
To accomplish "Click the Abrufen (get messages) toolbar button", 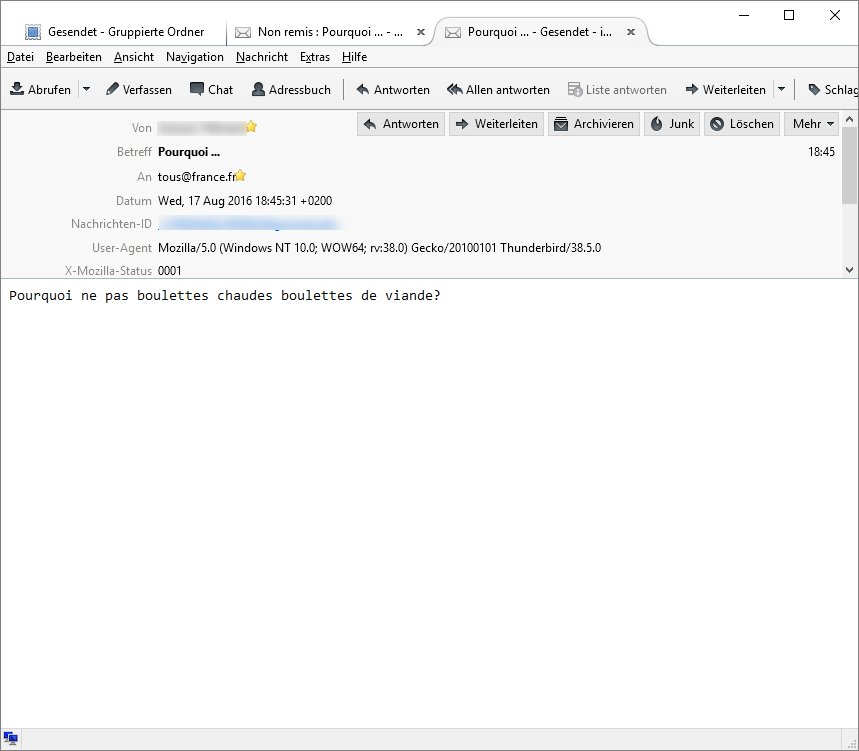I will [41, 89].
